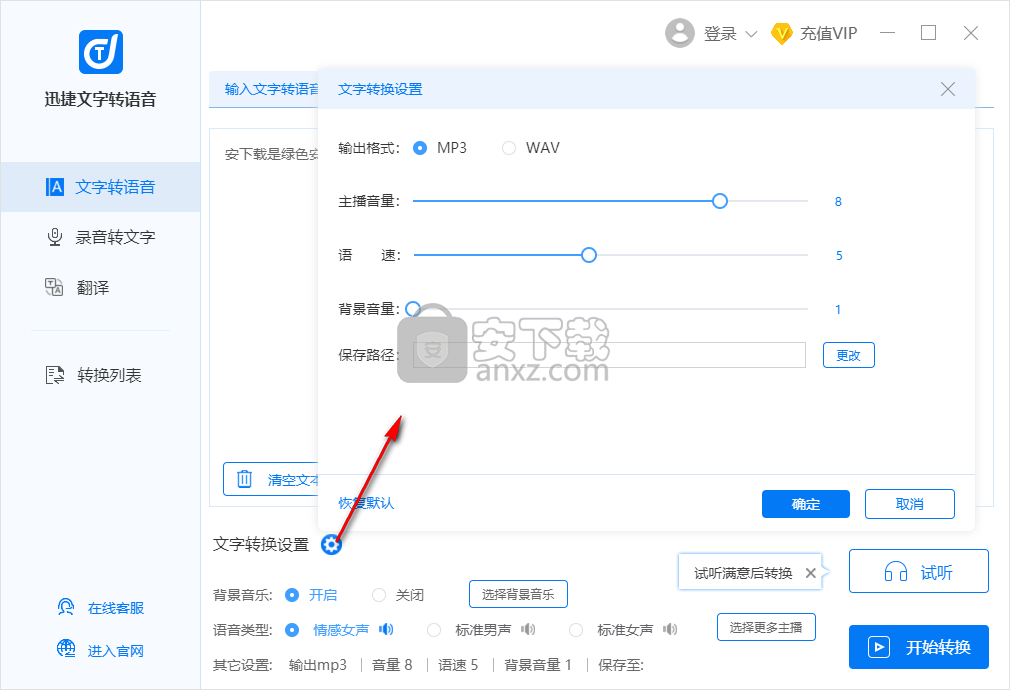This screenshot has width=1010, height=690.
Task: Open the 登录 dropdown
Action: (x=730, y=34)
